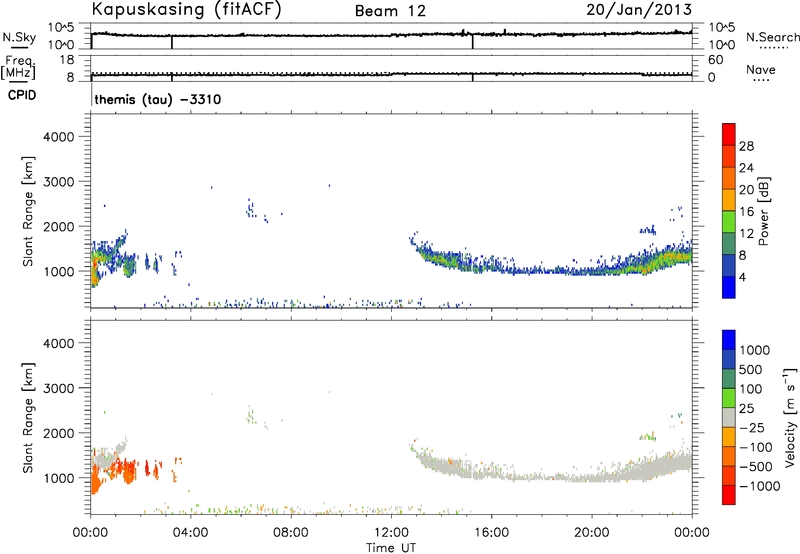Pick the bright blue lowest Power colorbar segment

729,287
